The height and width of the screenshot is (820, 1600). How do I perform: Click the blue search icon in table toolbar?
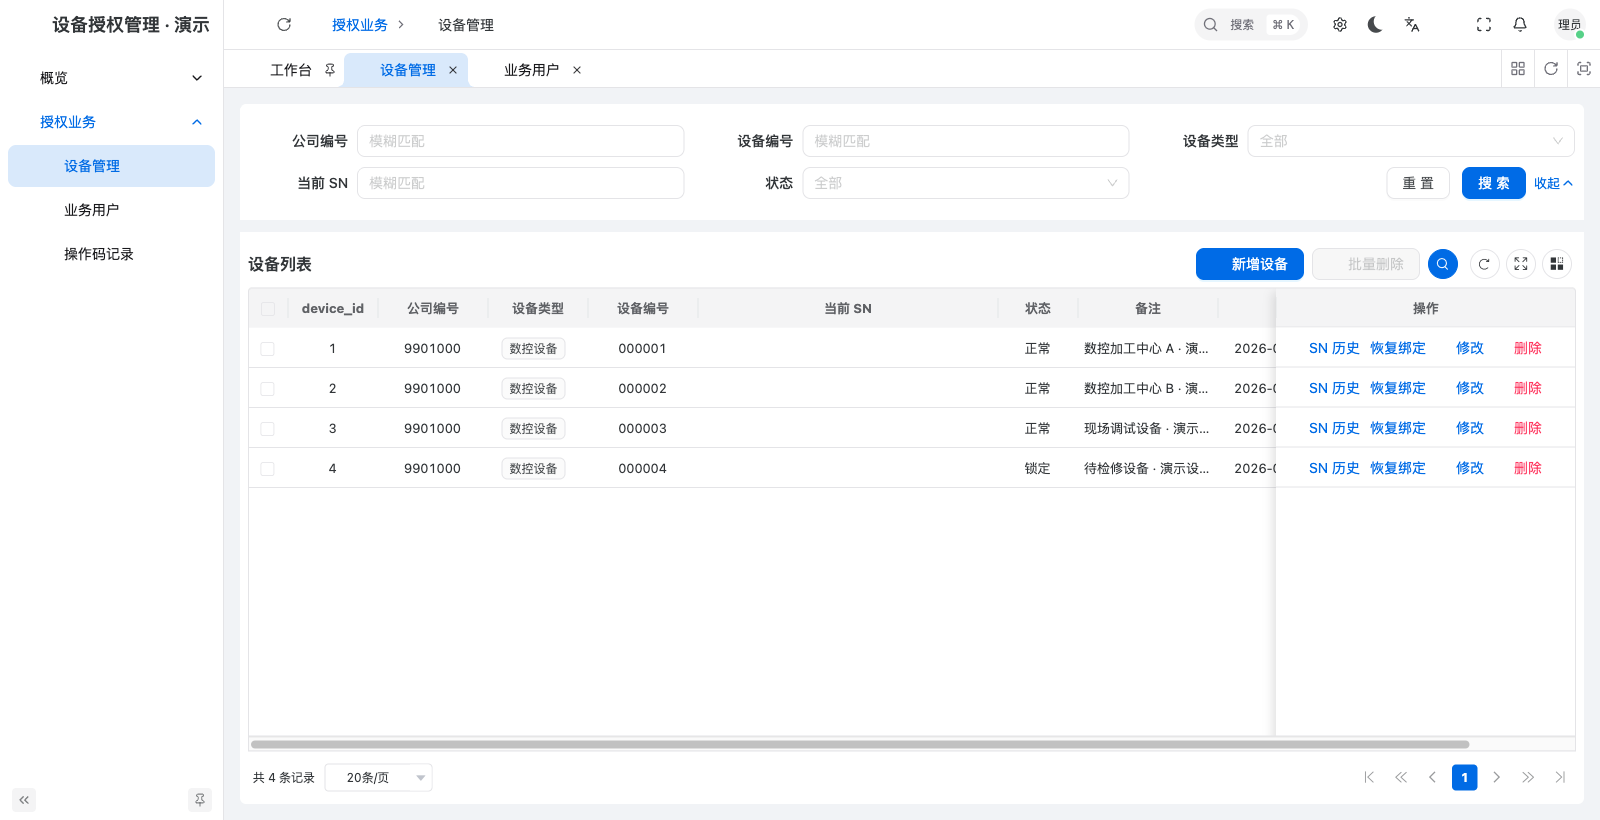click(1443, 264)
